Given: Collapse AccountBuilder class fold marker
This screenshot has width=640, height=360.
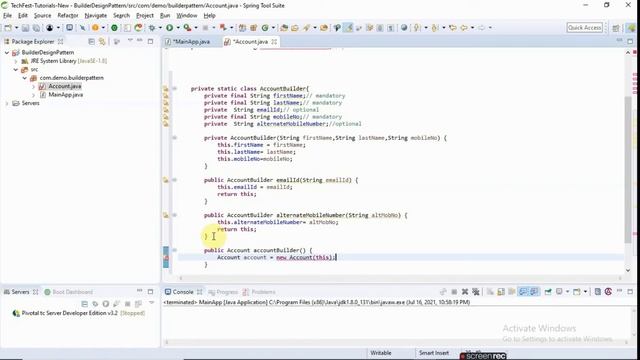Looking at the screenshot, I should coord(174,89).
